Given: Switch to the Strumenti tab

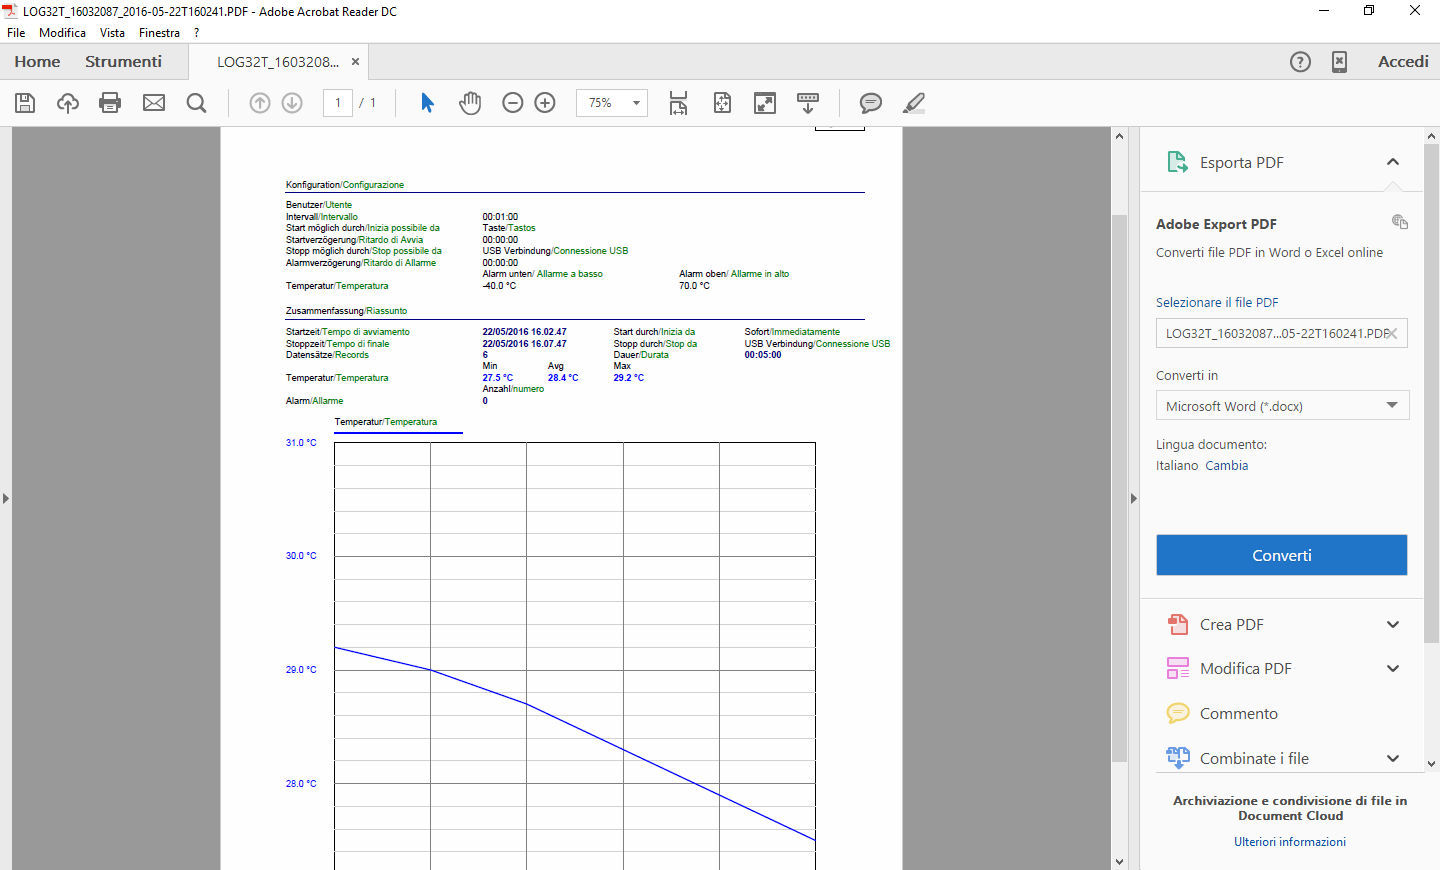Looking at the screenshot, I should [x=123, y=61].
